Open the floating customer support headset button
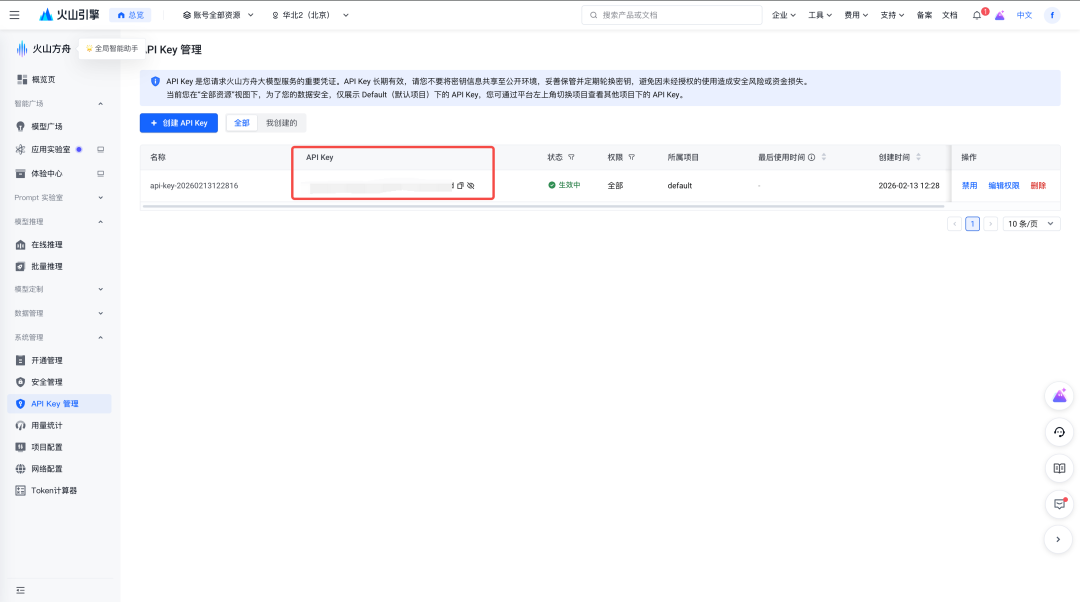Image resolution: width=1080 pixels, height=602 pixels. [1059, 432]
